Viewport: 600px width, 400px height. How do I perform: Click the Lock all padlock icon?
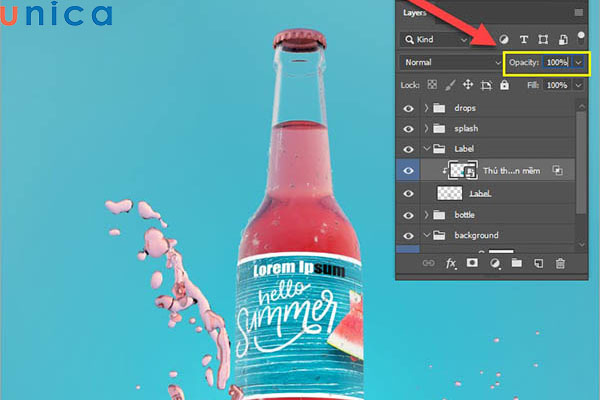(x=504, y=85)
